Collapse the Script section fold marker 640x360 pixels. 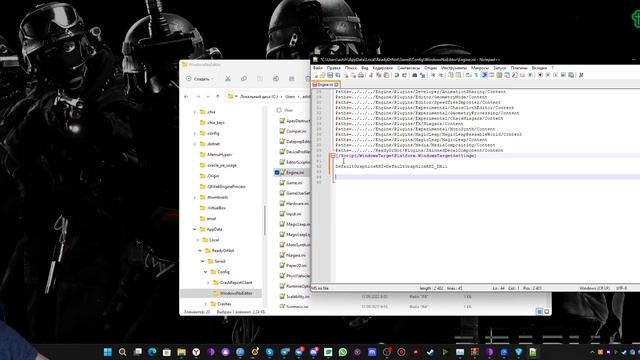coord(333,156)
